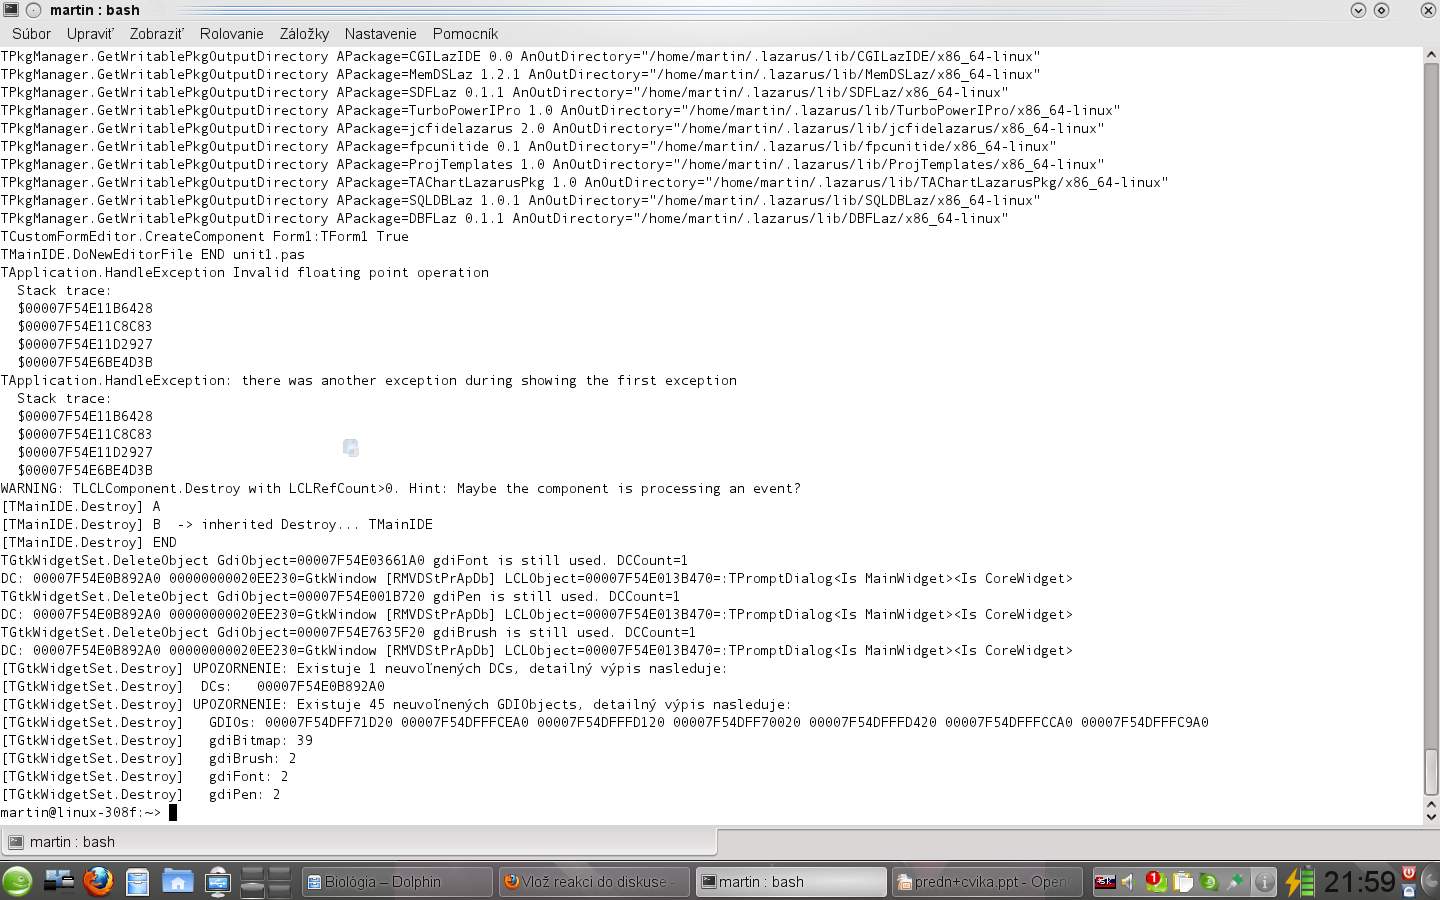Screen dimensions: 1440x900
Task: Switch to 'martin : bash' taskbar entry
Action: coord(791,882)
